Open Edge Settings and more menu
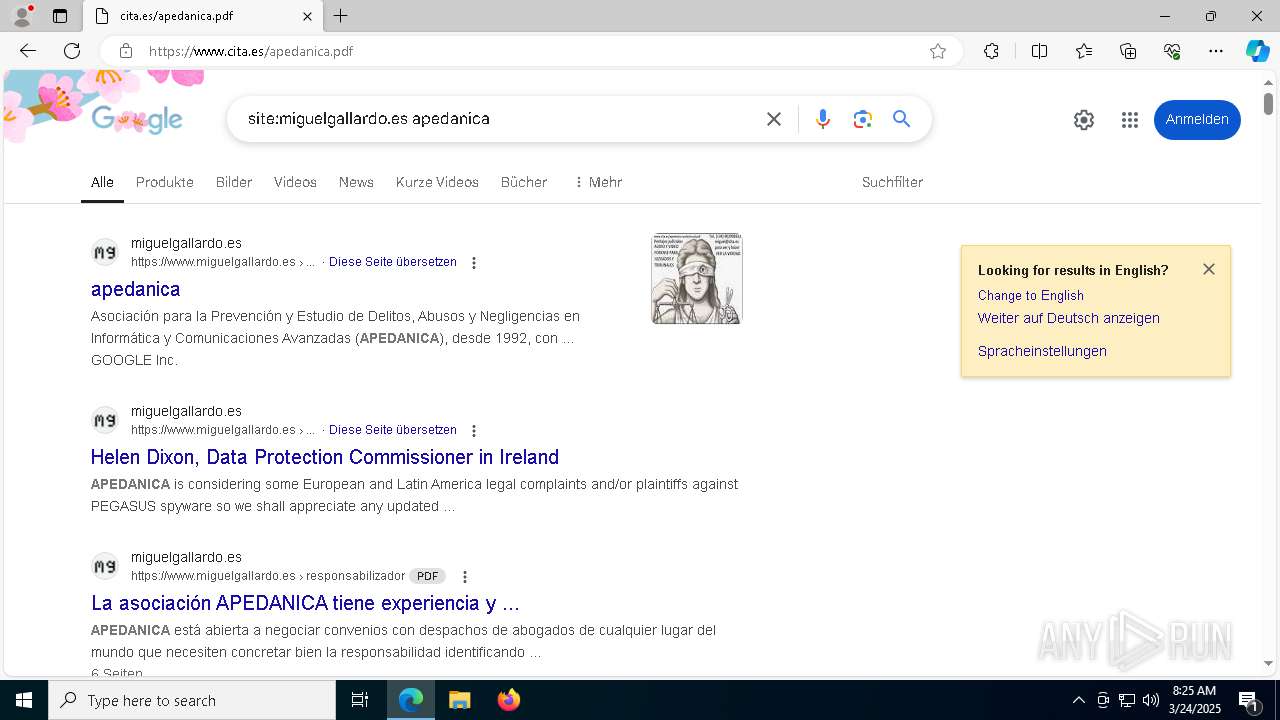The image size is (1280, 720). (1216, 51)
